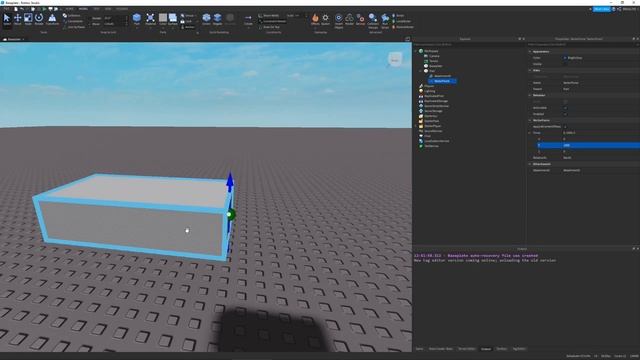Click the Union solid modeling icon
The width and height of the screenshot is (640, 360).
tap(207, 19)
